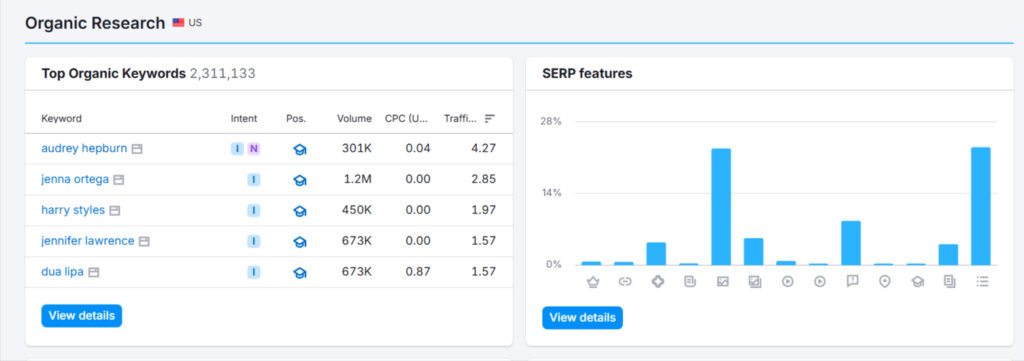Viewport: 1024px width, 361px height.
Task: Open the SERP snapshot icon beside harry styles
Action: point(114,211)
